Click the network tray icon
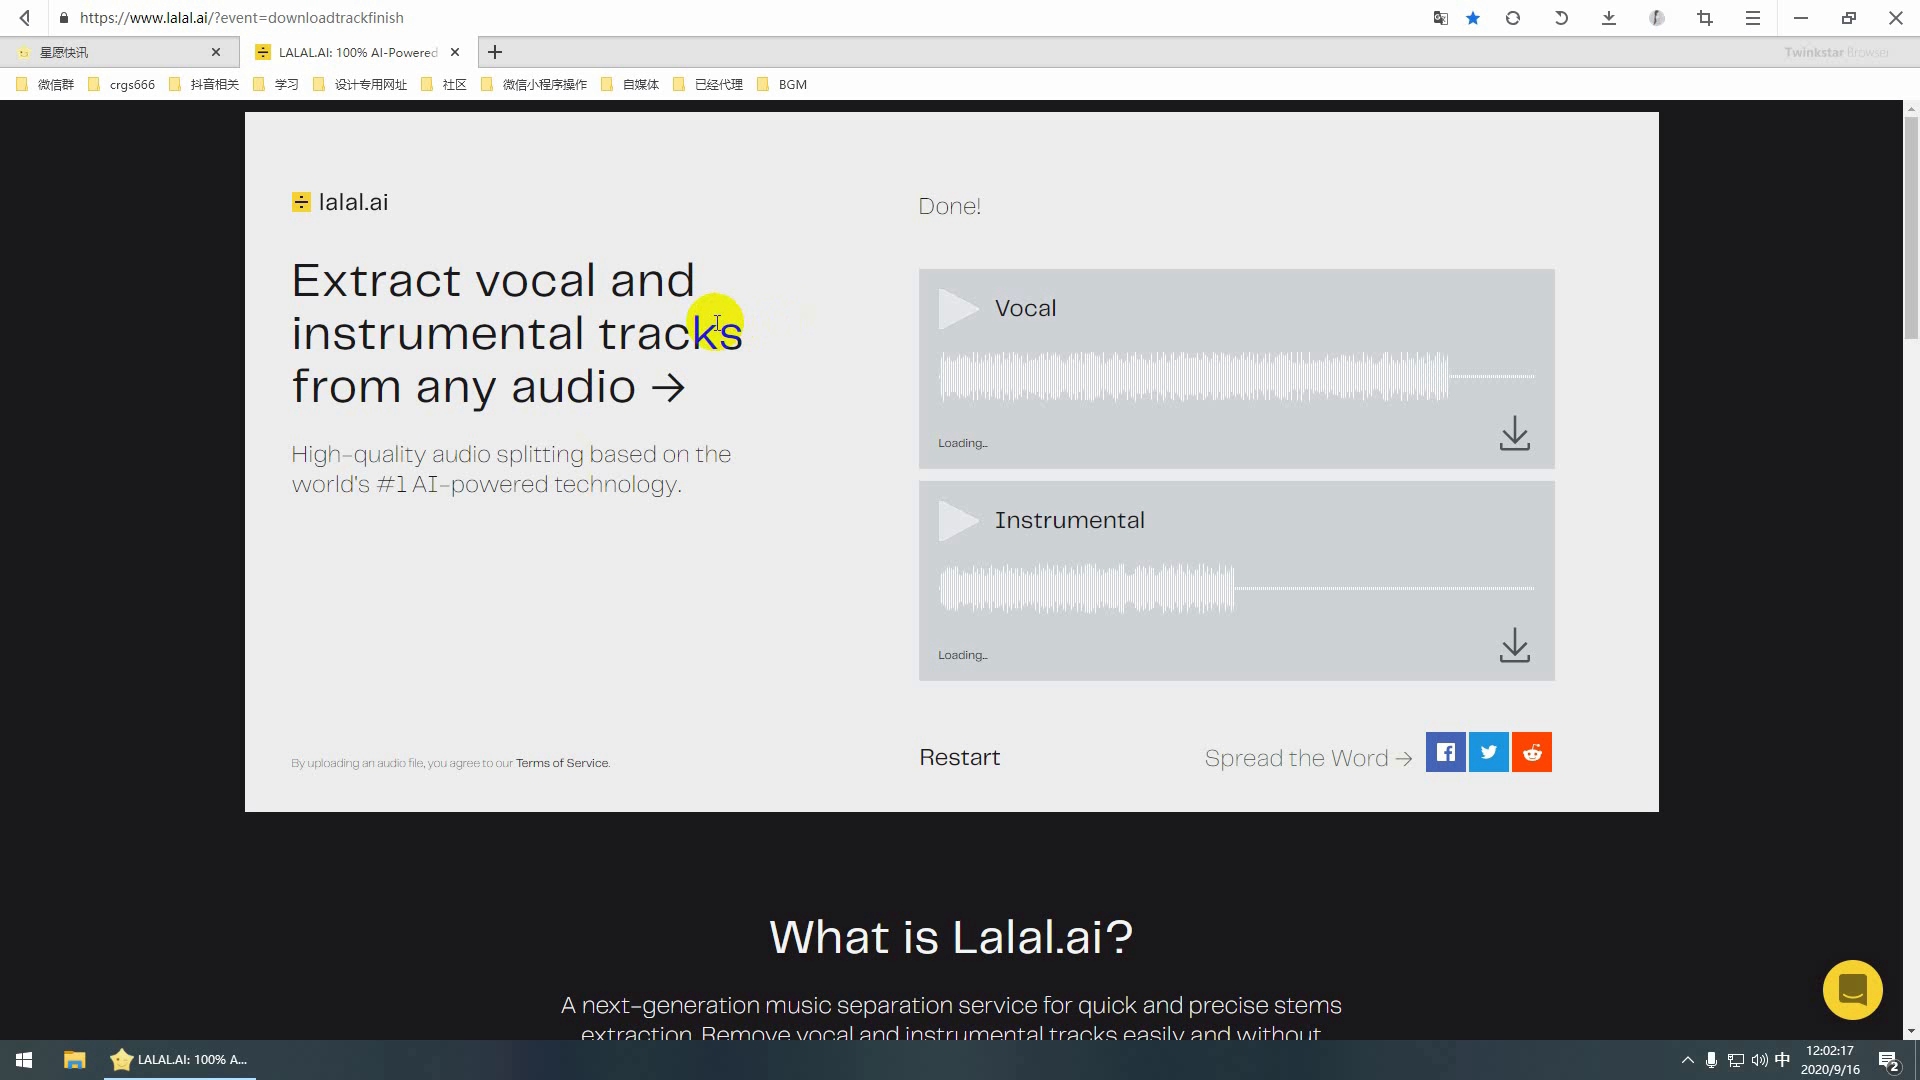This screenshot has height=1080, width=1920. click(x=1735, y=1060)
